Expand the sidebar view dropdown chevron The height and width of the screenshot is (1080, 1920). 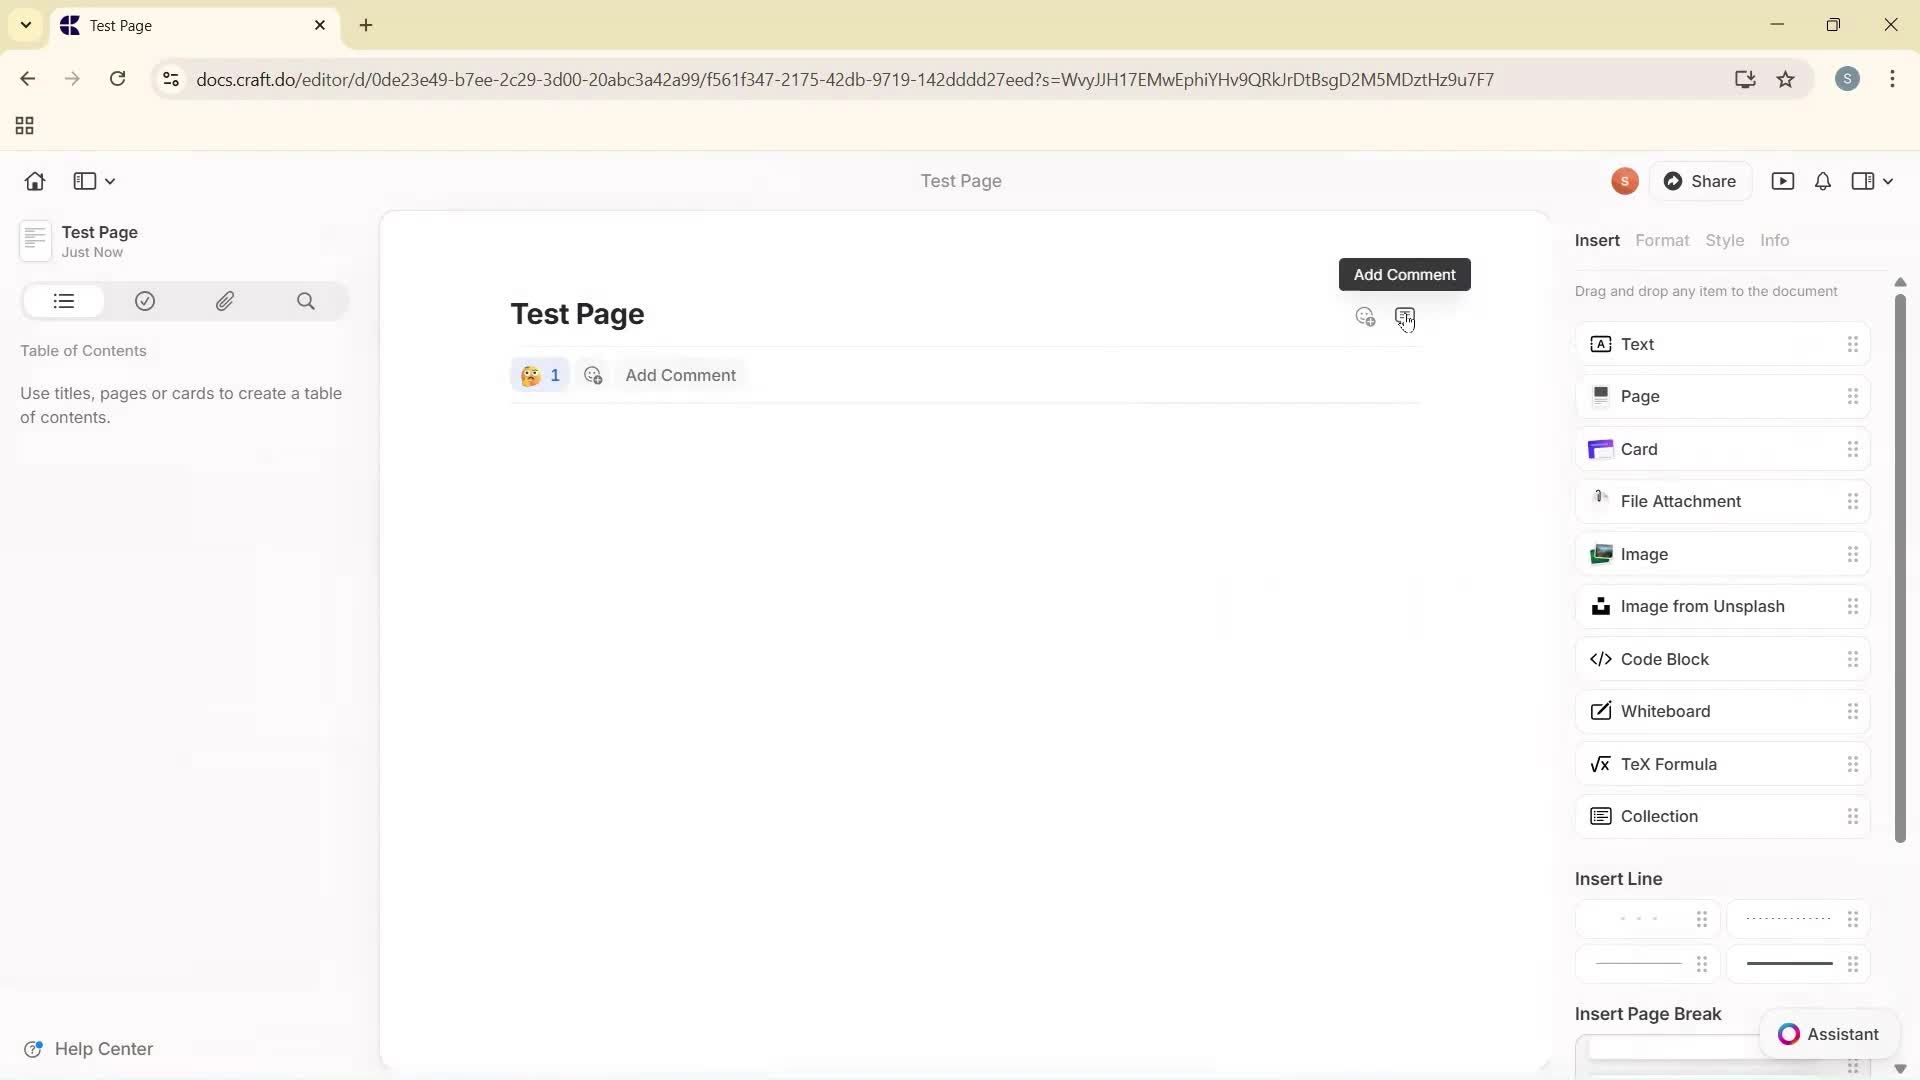[x=109, y=181]
